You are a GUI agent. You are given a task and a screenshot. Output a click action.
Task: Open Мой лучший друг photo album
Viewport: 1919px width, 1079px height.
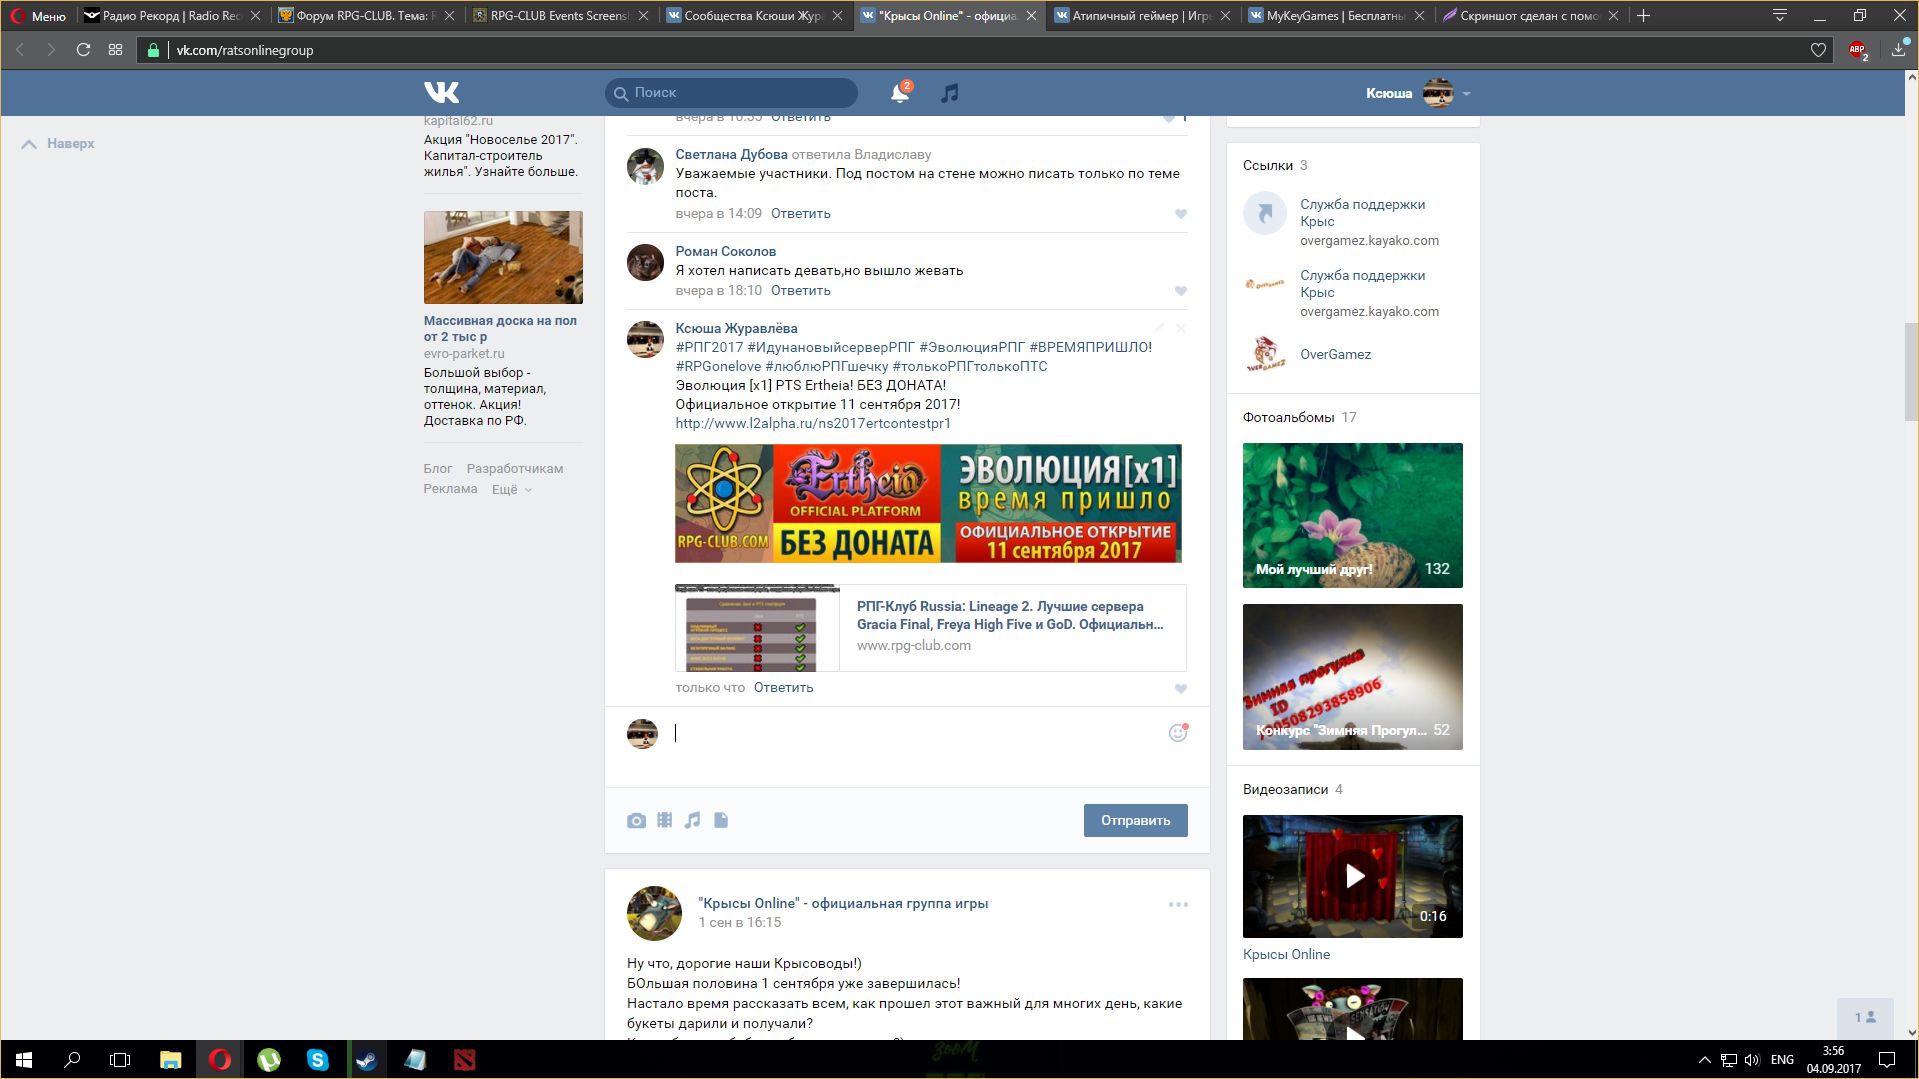coord(1352,515)
